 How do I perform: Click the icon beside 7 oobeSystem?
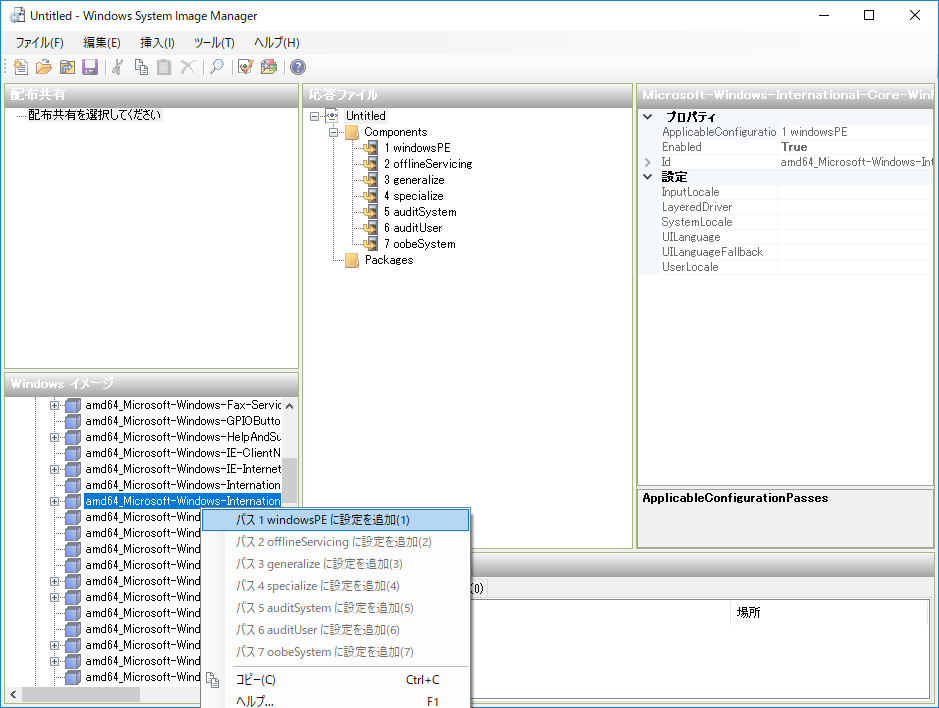pos(371,244)
